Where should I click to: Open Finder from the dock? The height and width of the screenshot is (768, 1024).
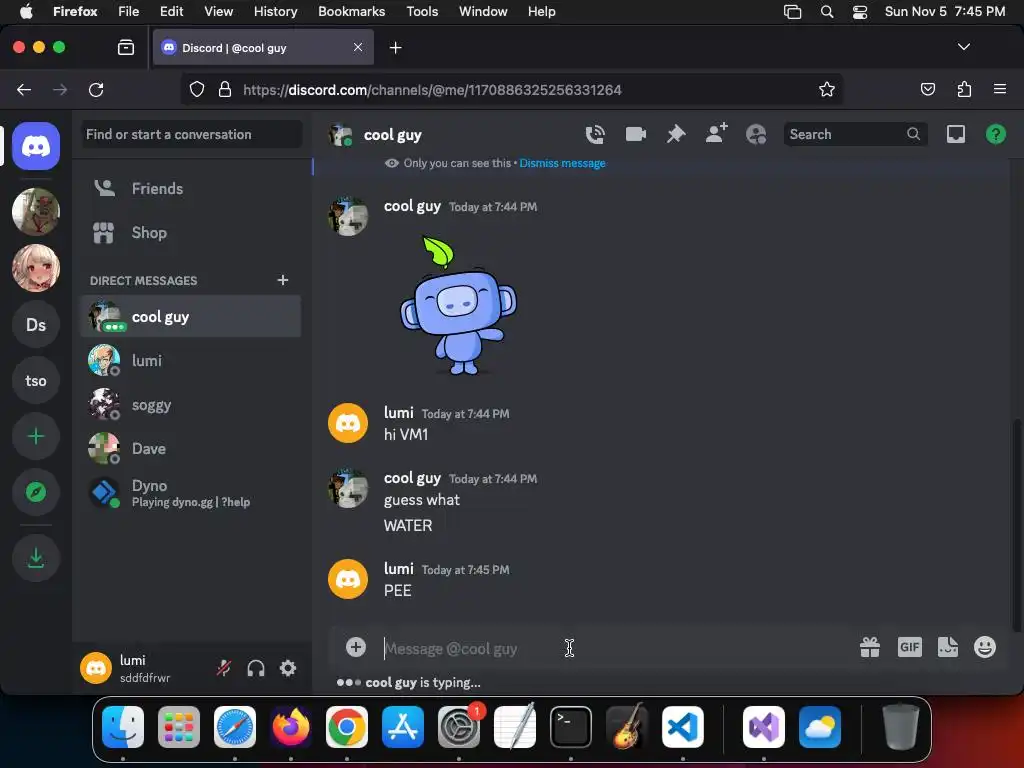123,727
